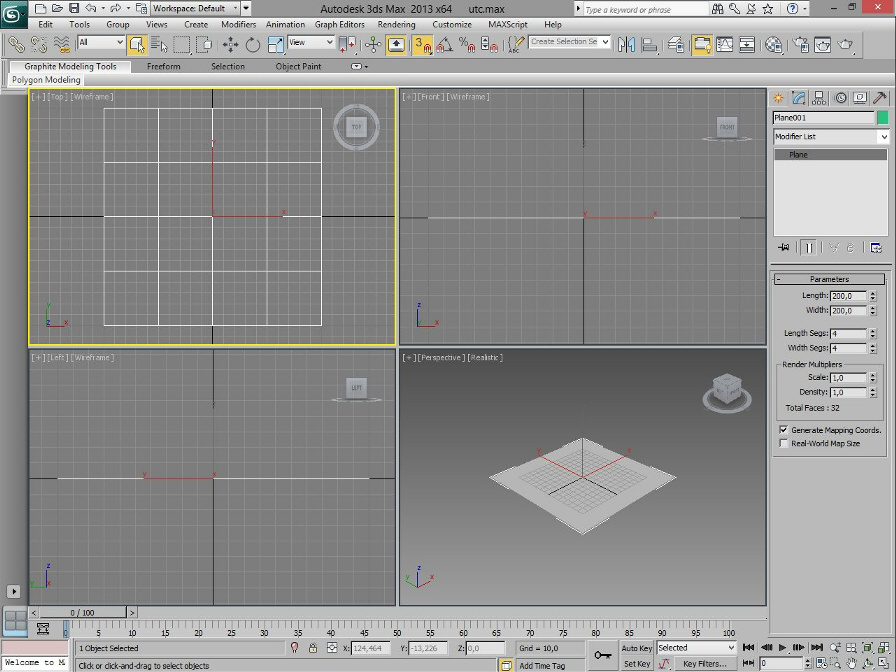Toggle 3D Snaps
This screenshot has width=896, height=672.
422,45
